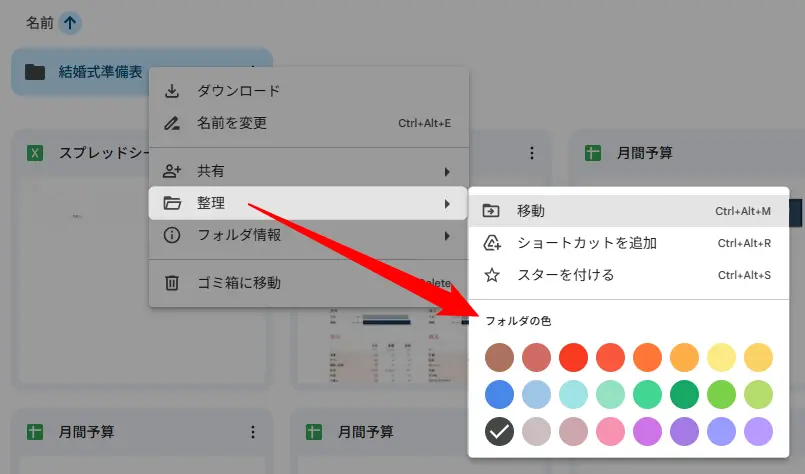Choose 移動 from the organize submenu
805x474 pixels.
(531, 211)
